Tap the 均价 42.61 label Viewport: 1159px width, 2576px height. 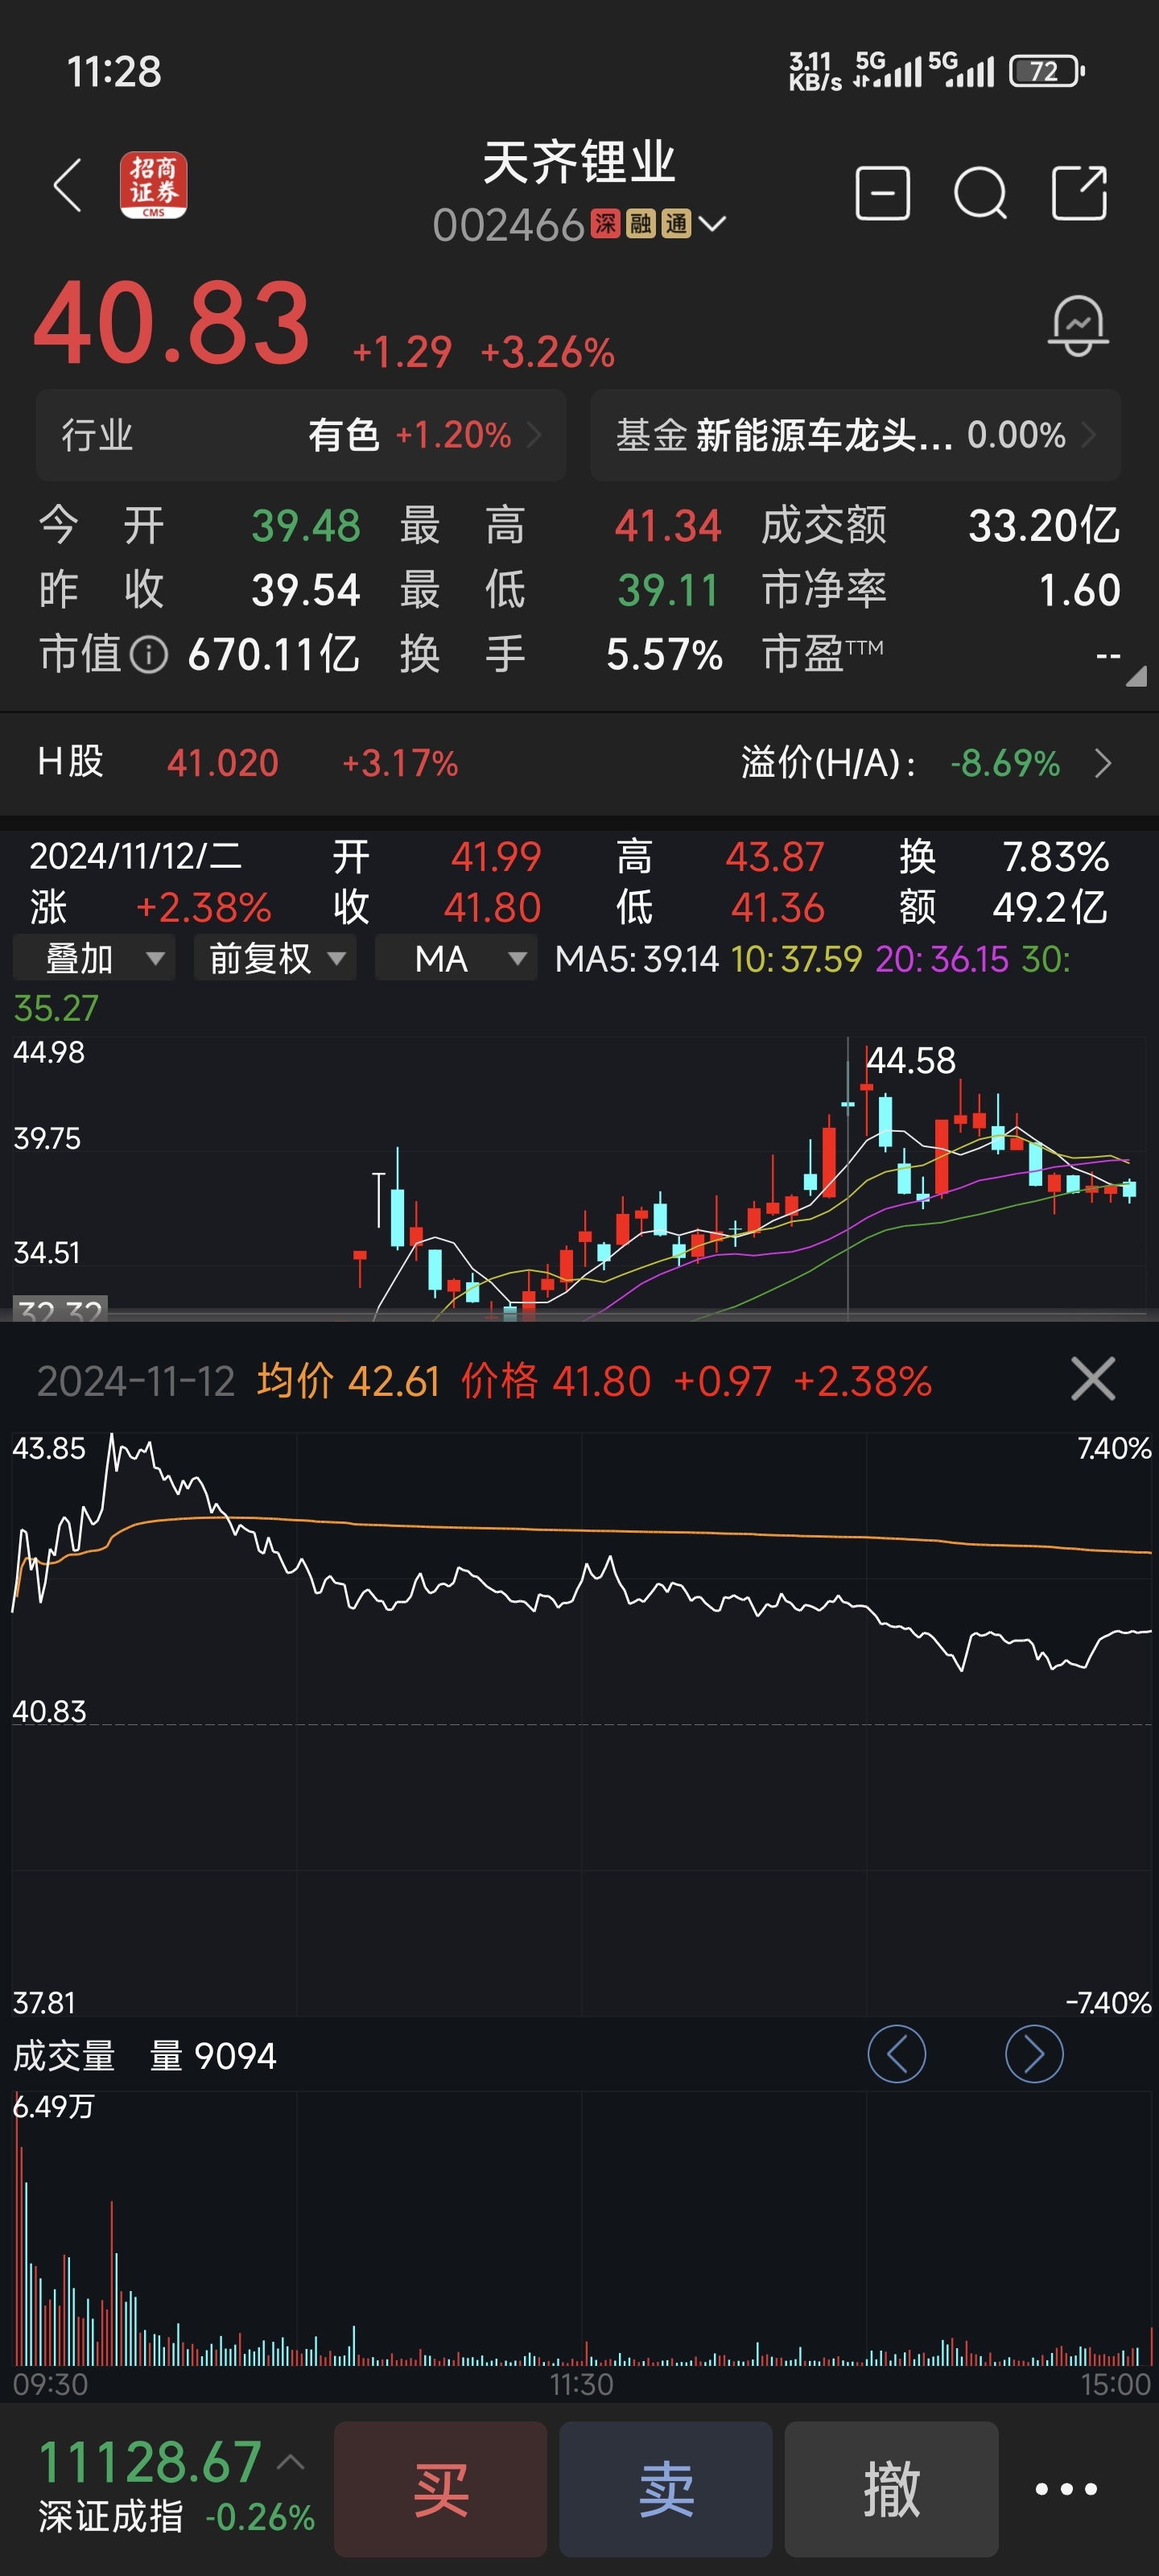pyautogui.click(x=348, y=1381)
